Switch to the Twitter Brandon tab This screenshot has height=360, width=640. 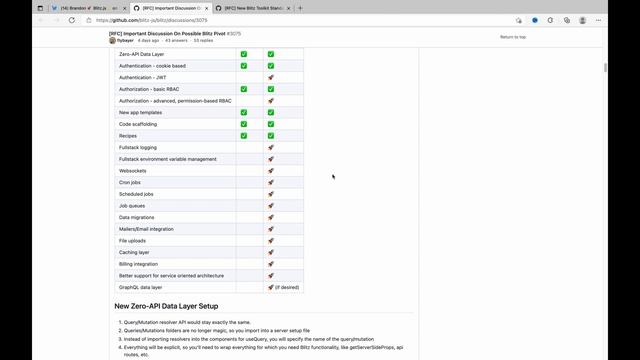click(x=89, y=8)
